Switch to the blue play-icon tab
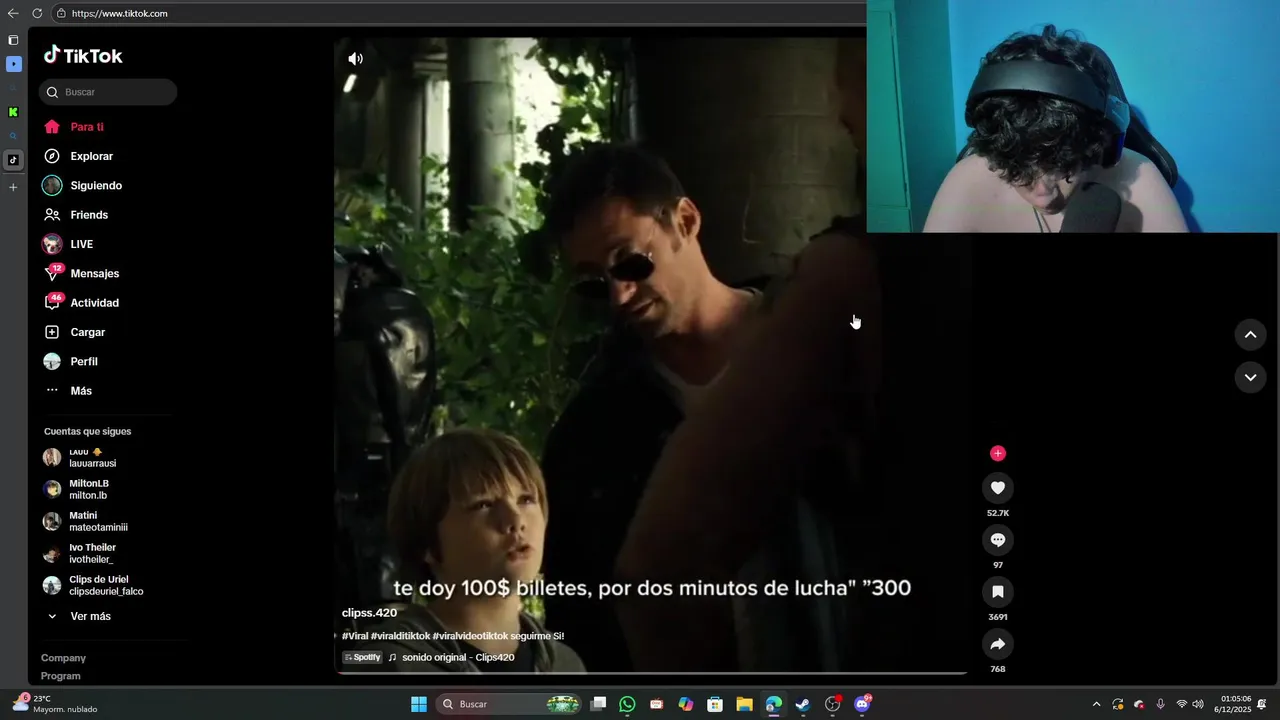The width and height of the screenshot is (1280, 720). 13,64
